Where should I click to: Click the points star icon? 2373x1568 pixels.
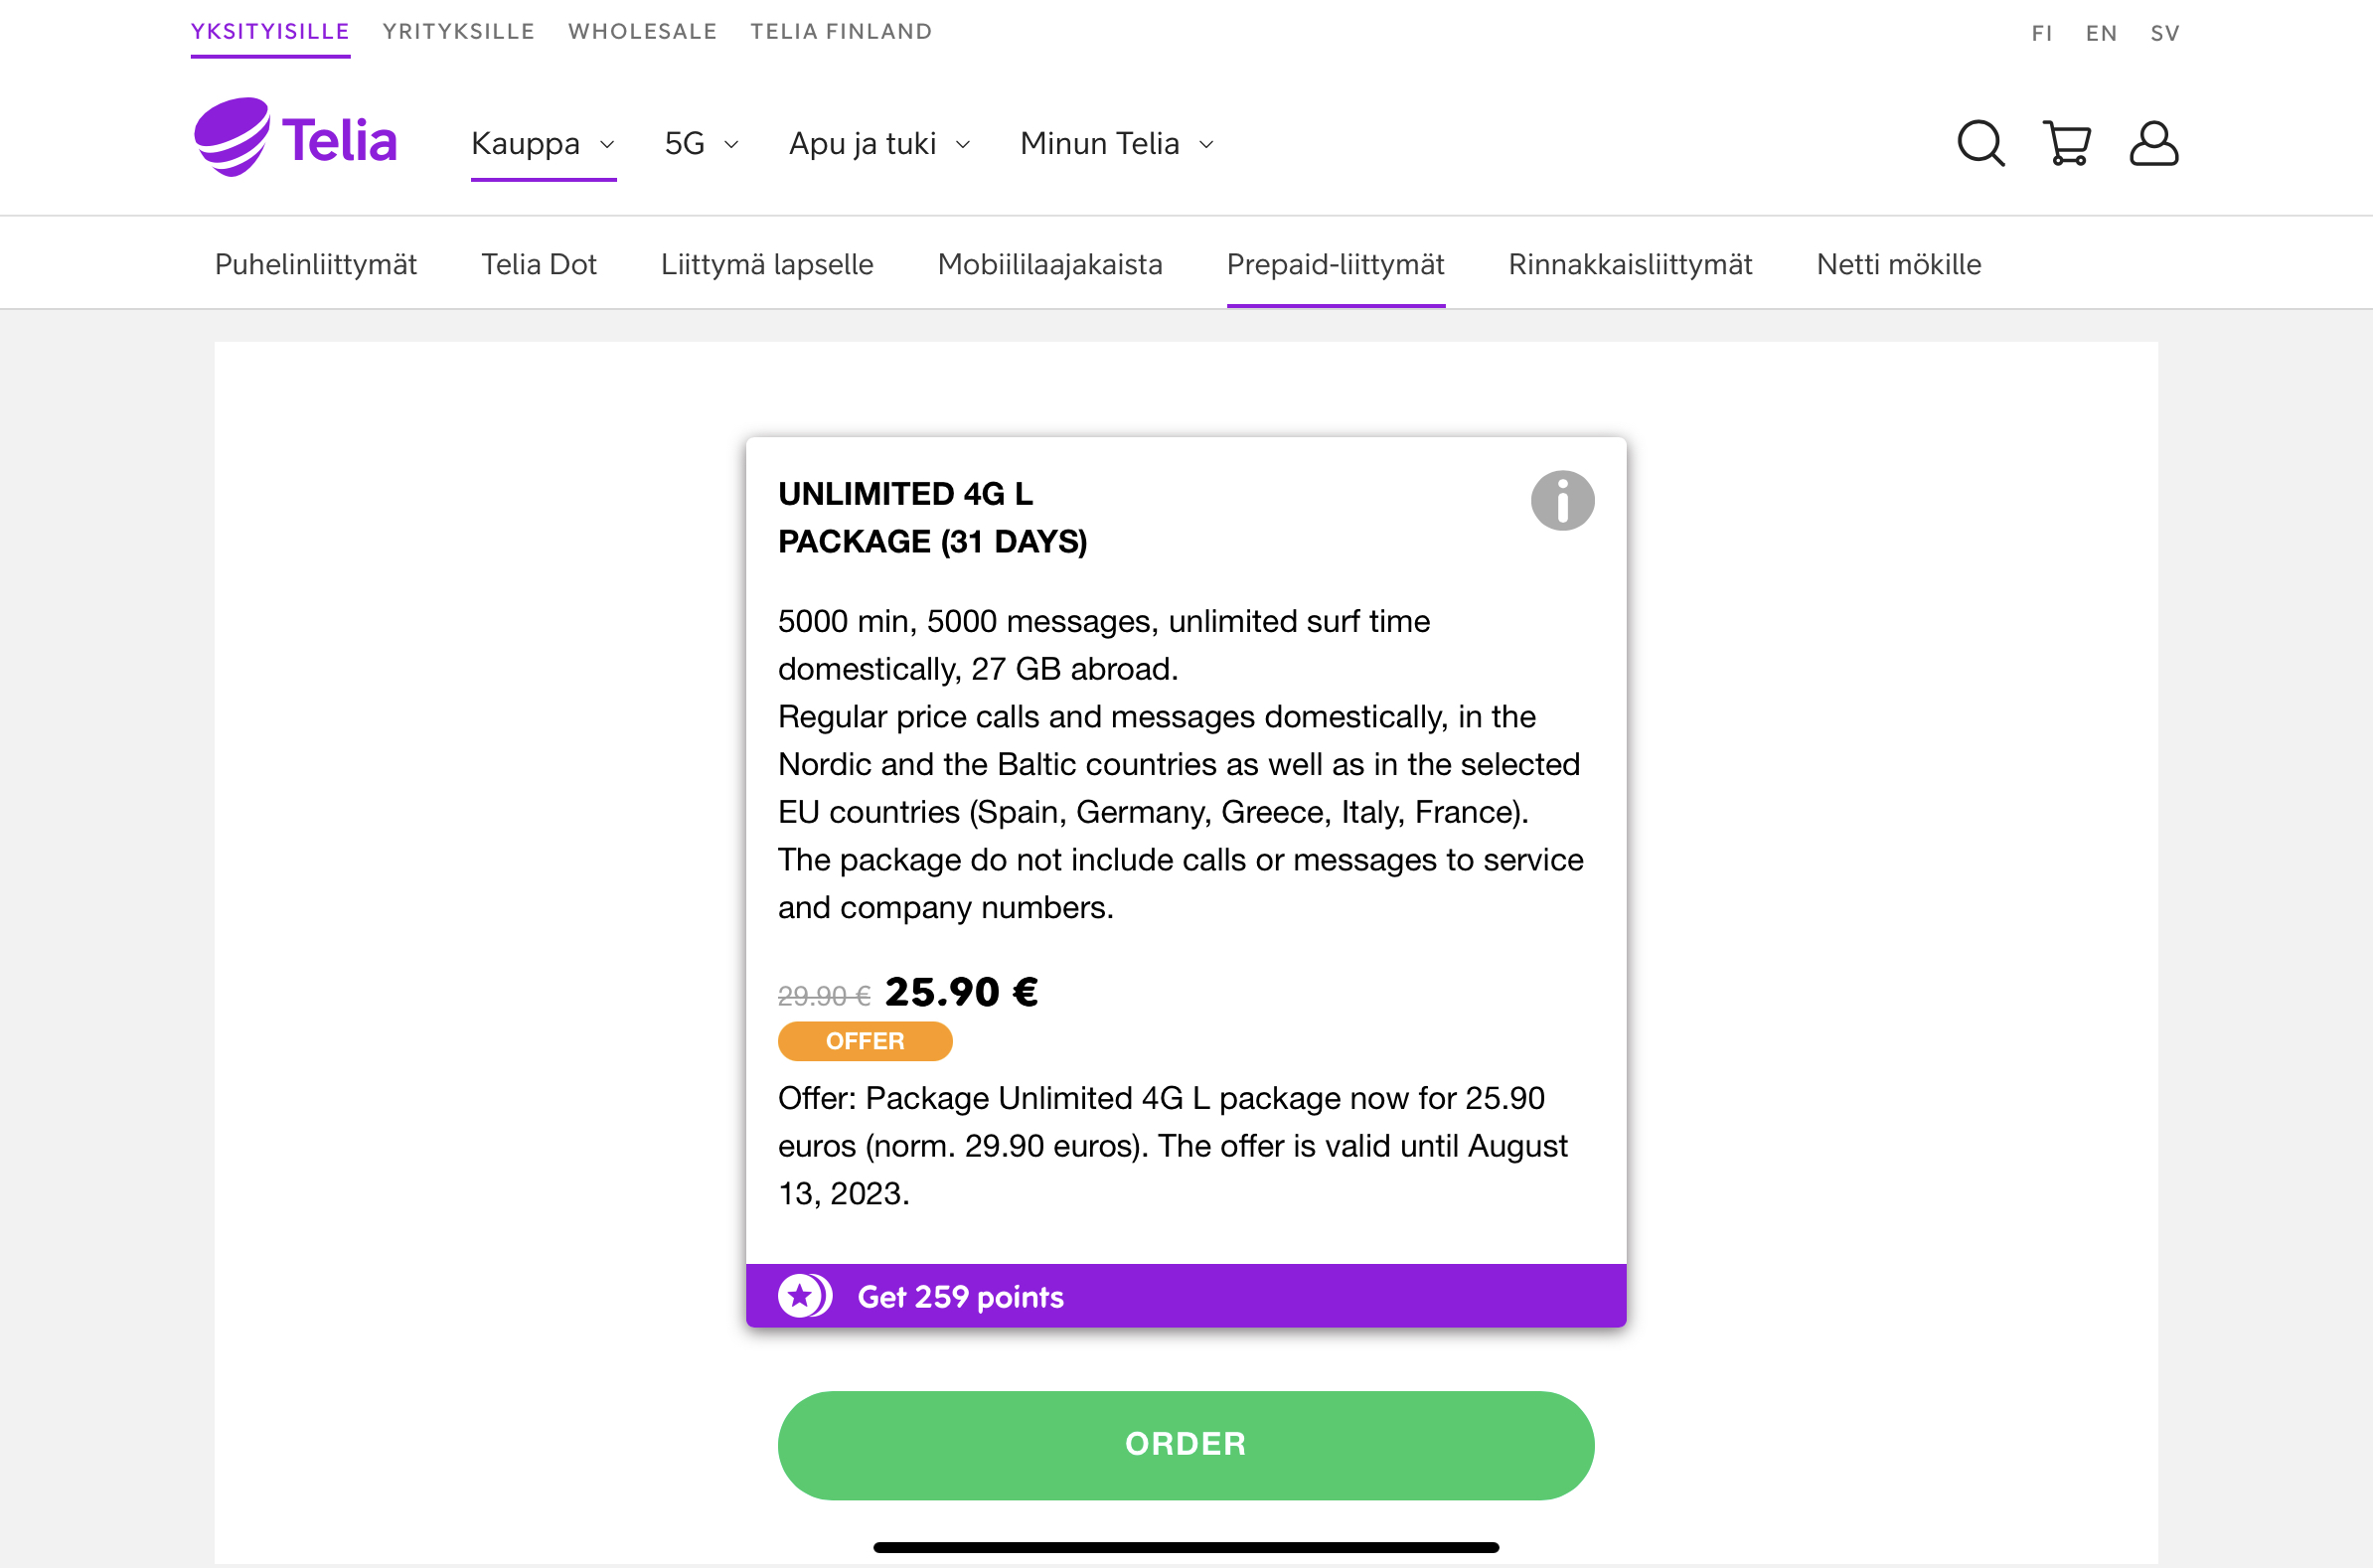pyautogui.click(x=803, y=1296)
